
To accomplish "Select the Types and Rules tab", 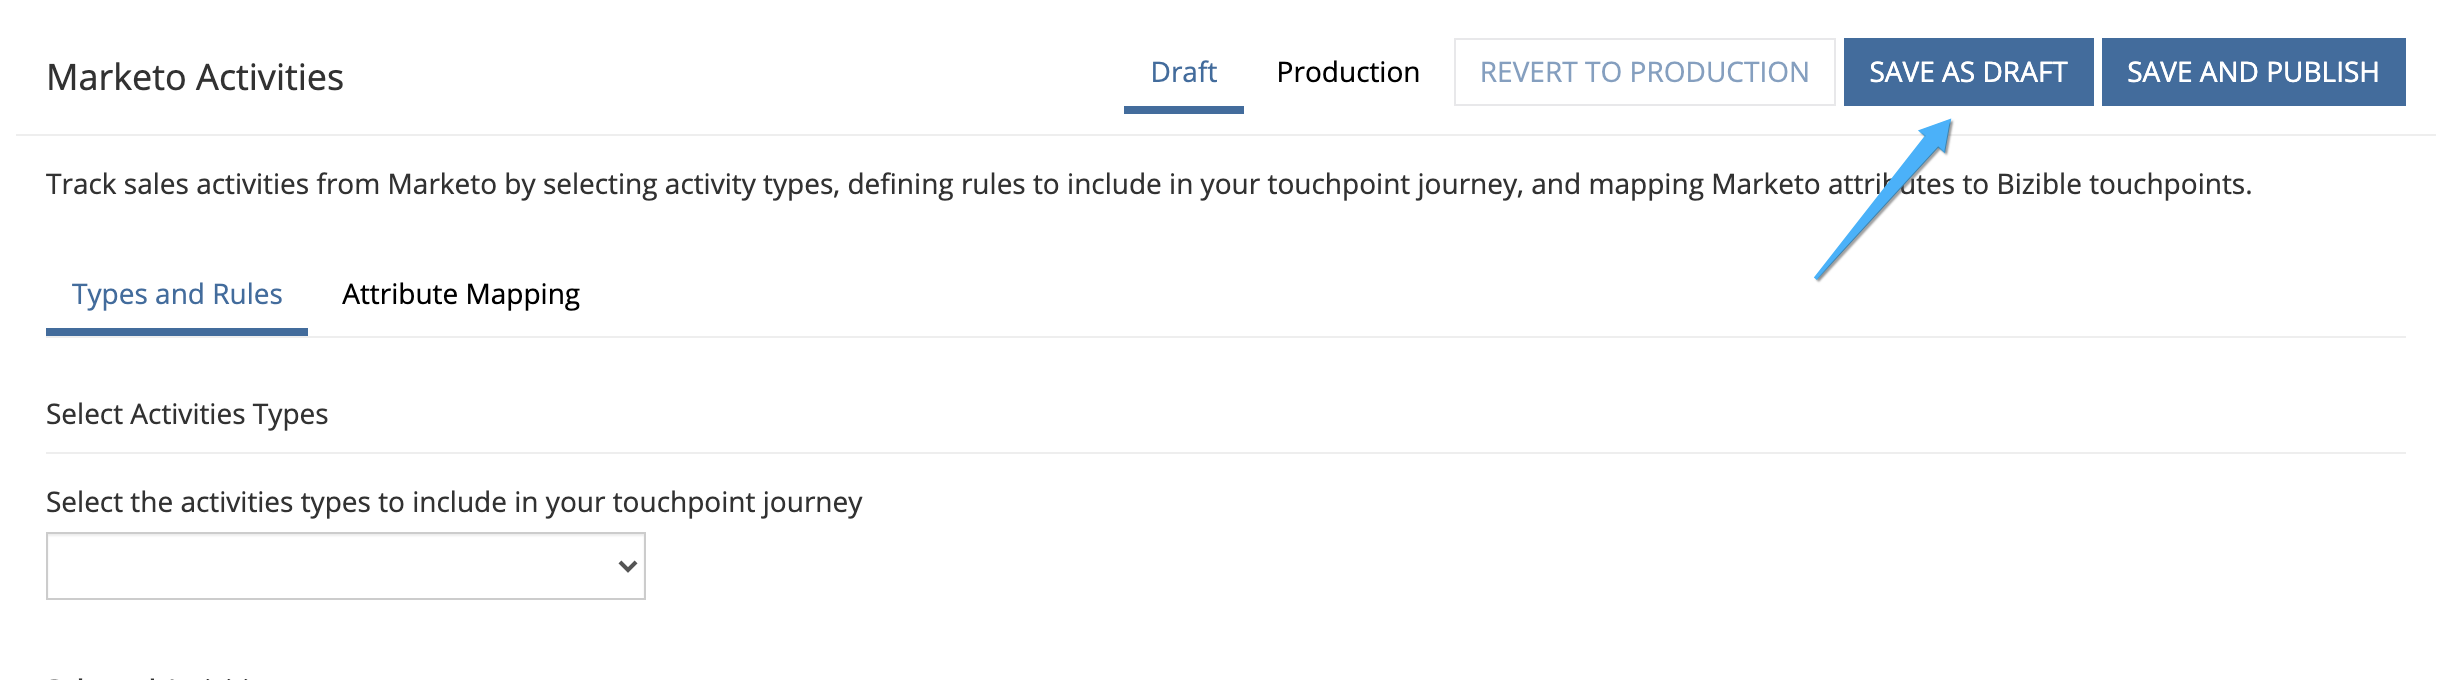I will (x=177, y=294).
